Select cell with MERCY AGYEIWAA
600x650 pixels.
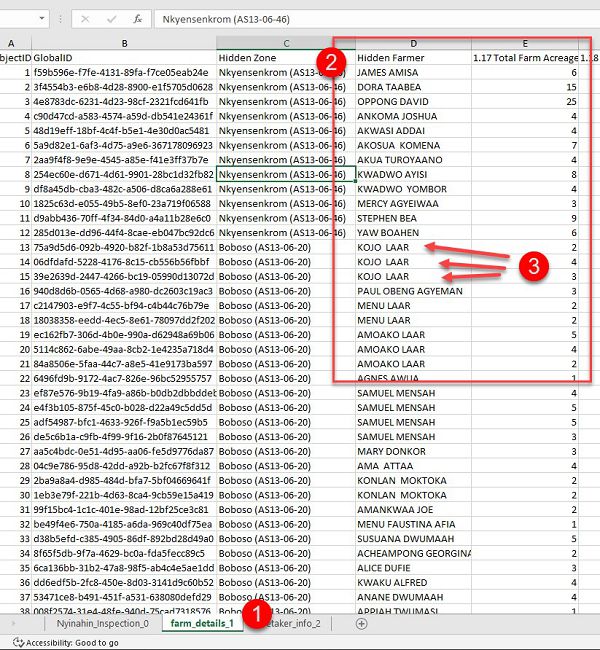click(x=413, y=204)
